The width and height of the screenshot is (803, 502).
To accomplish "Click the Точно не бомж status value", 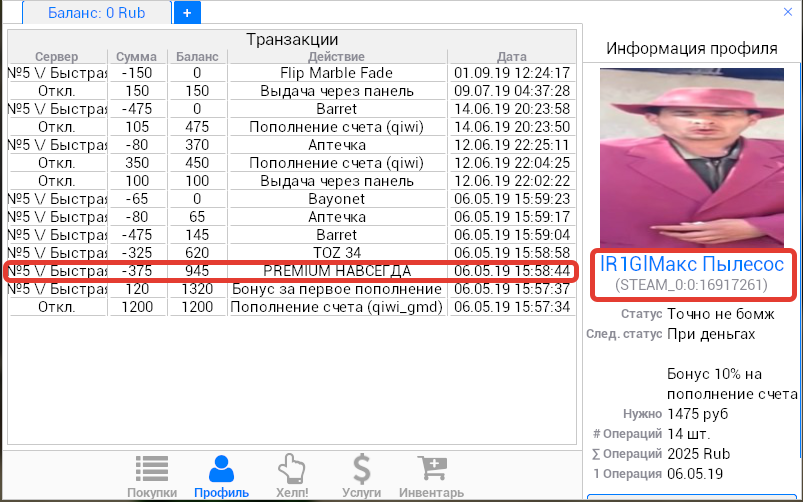I will point(721,313).
